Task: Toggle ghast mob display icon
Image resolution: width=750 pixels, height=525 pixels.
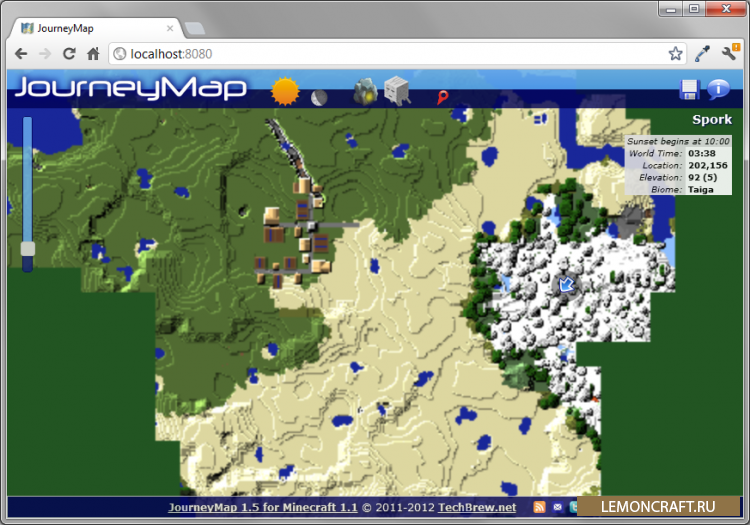Action: point(397,91)
